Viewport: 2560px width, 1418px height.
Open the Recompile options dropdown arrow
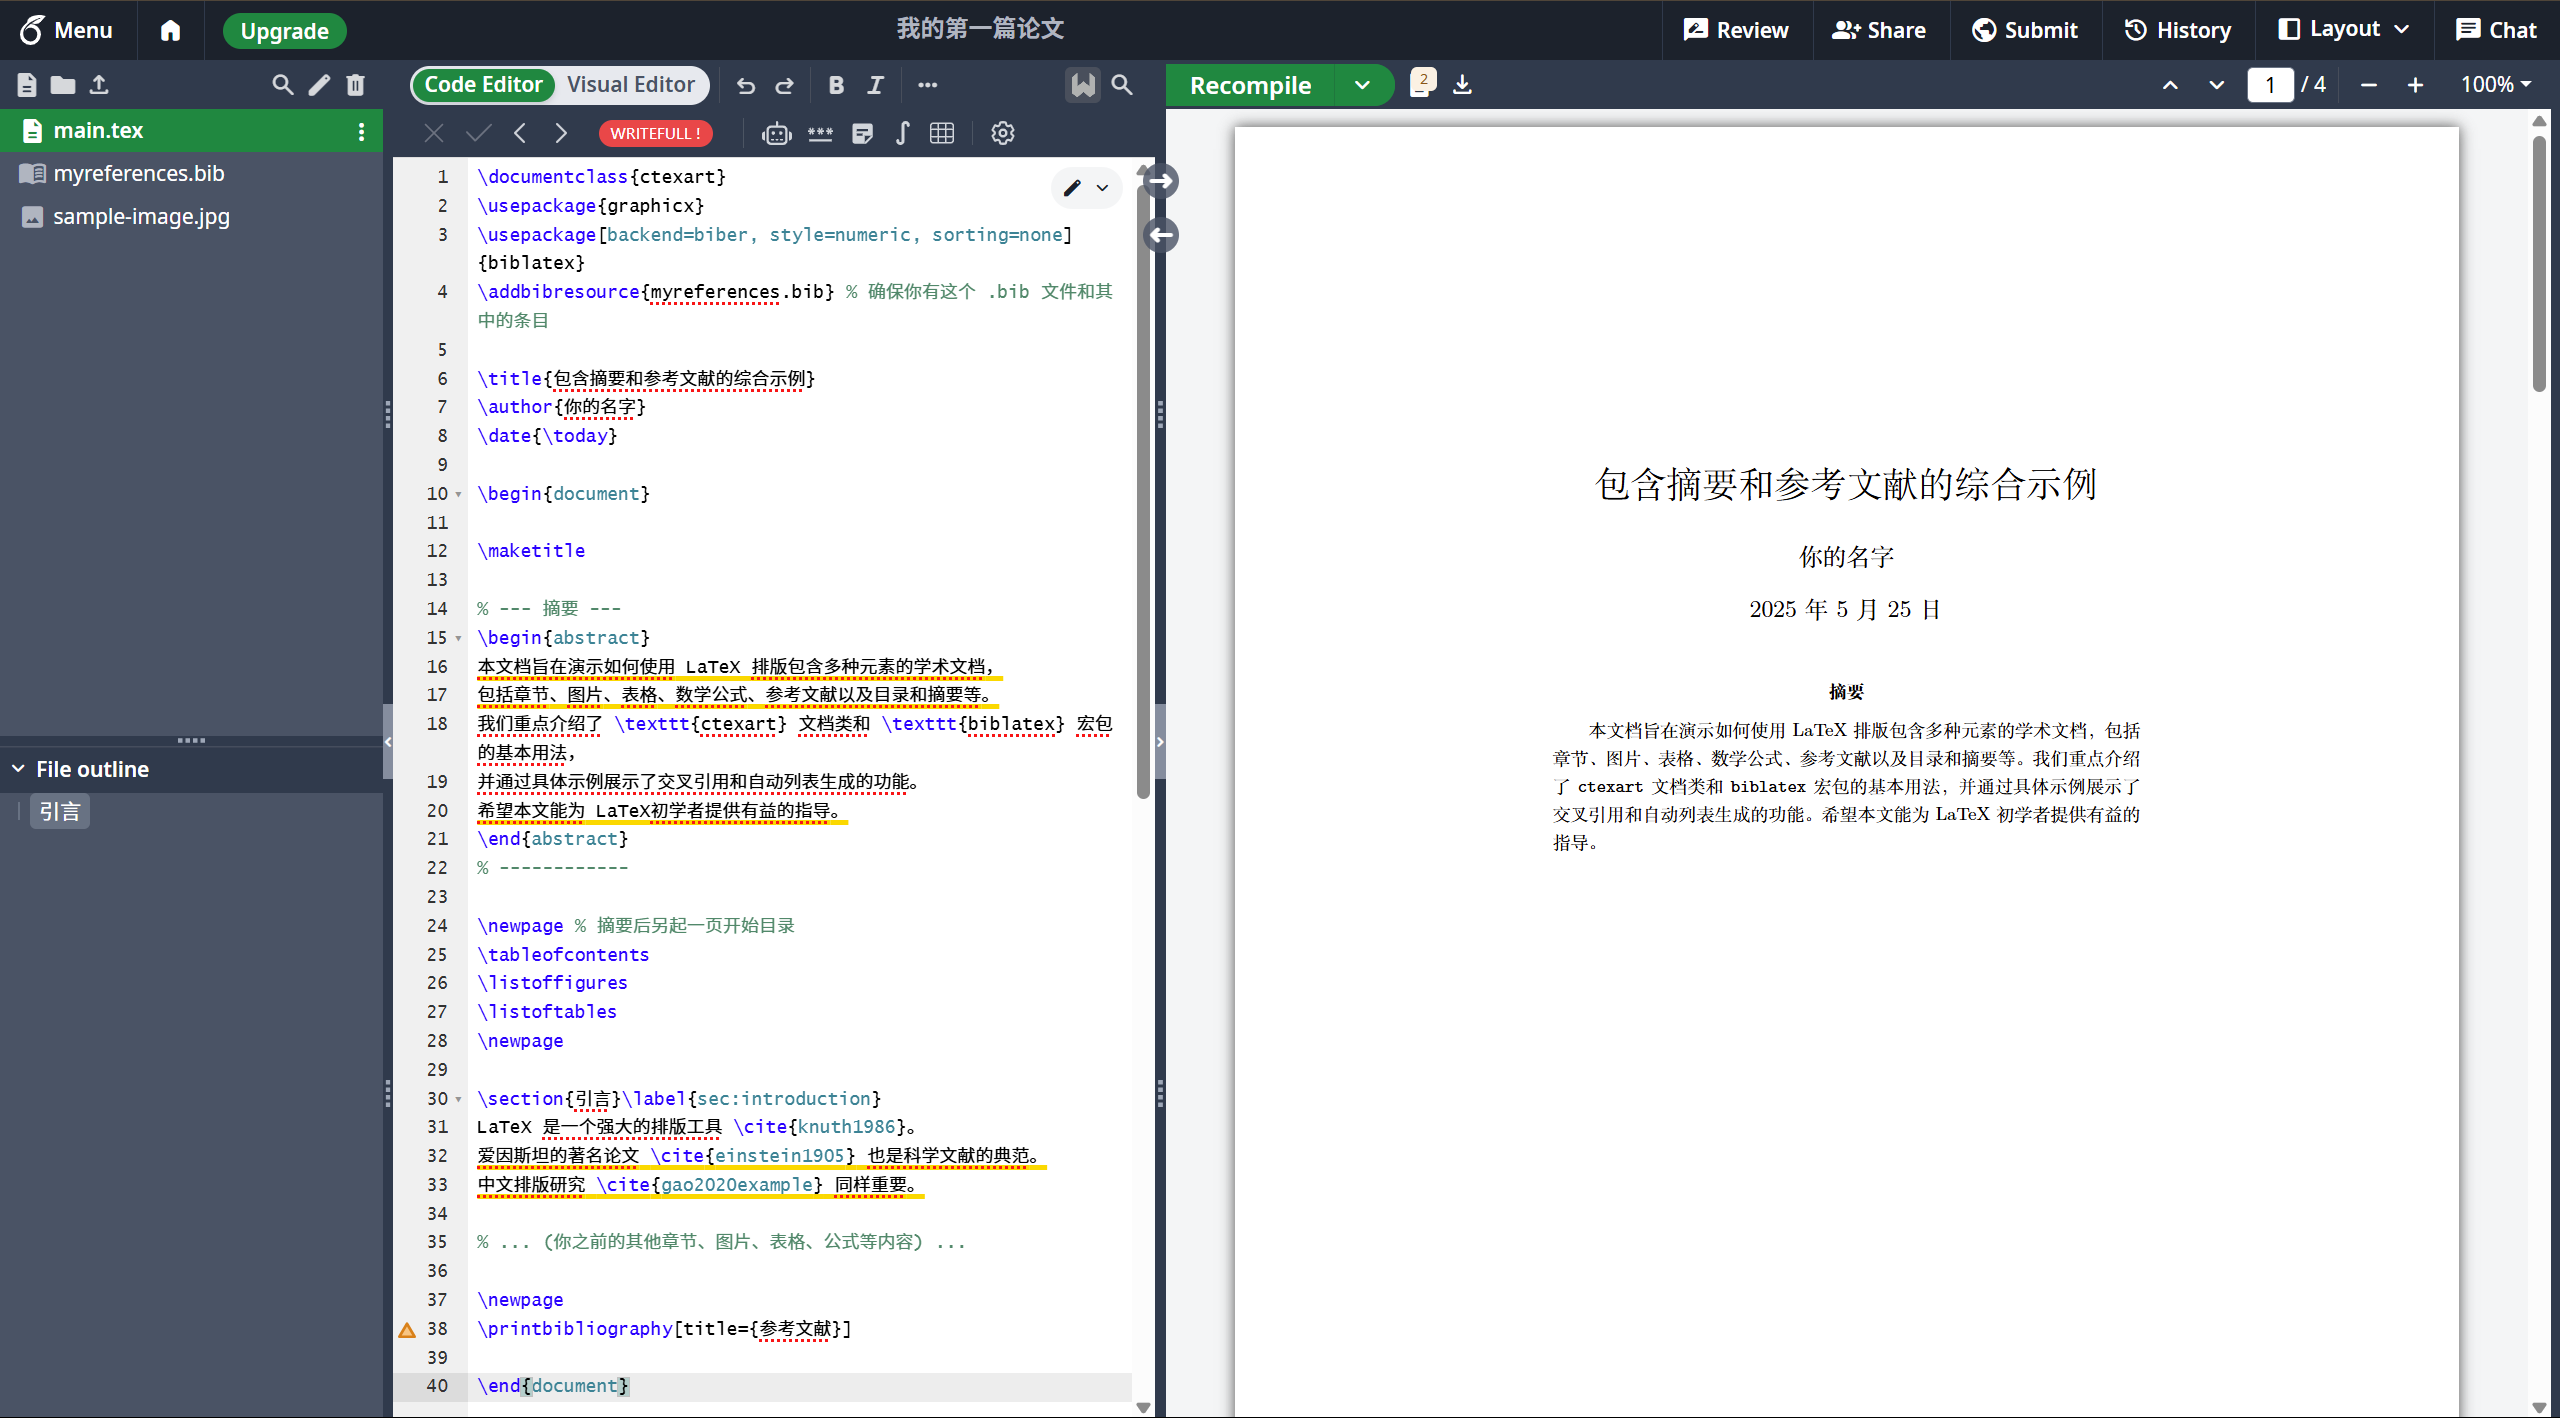1362,85
